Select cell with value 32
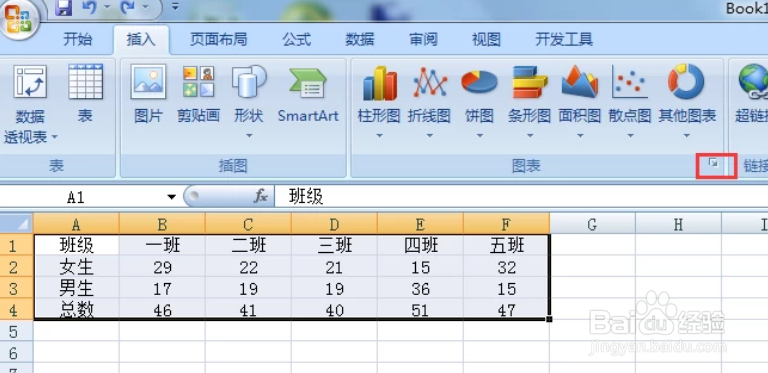This screenshot has height=373, width=768. point(506,266)
